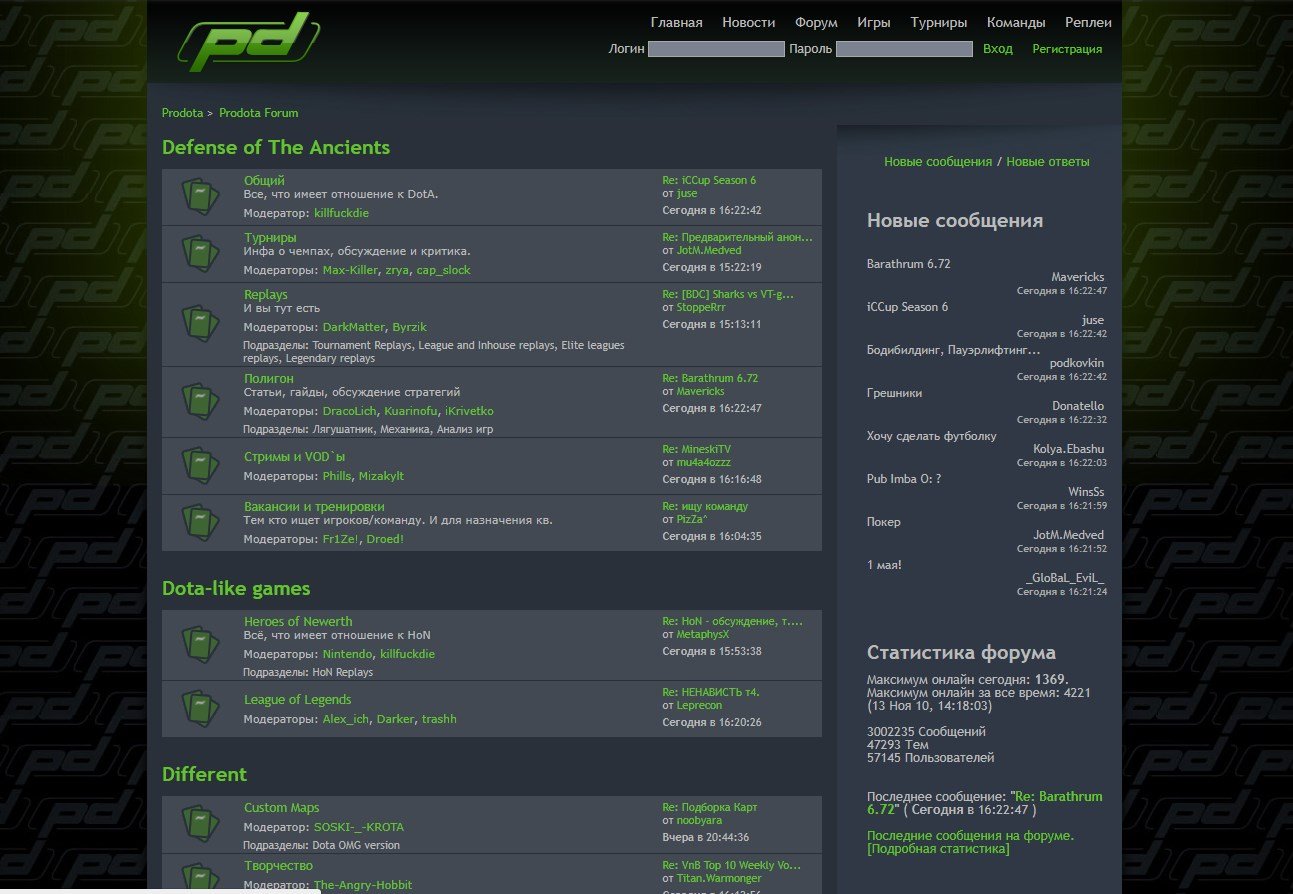Open the Игры menu item
This screenshot has height=894, width=1293.
pyautogui.click(x=874, y=22)
